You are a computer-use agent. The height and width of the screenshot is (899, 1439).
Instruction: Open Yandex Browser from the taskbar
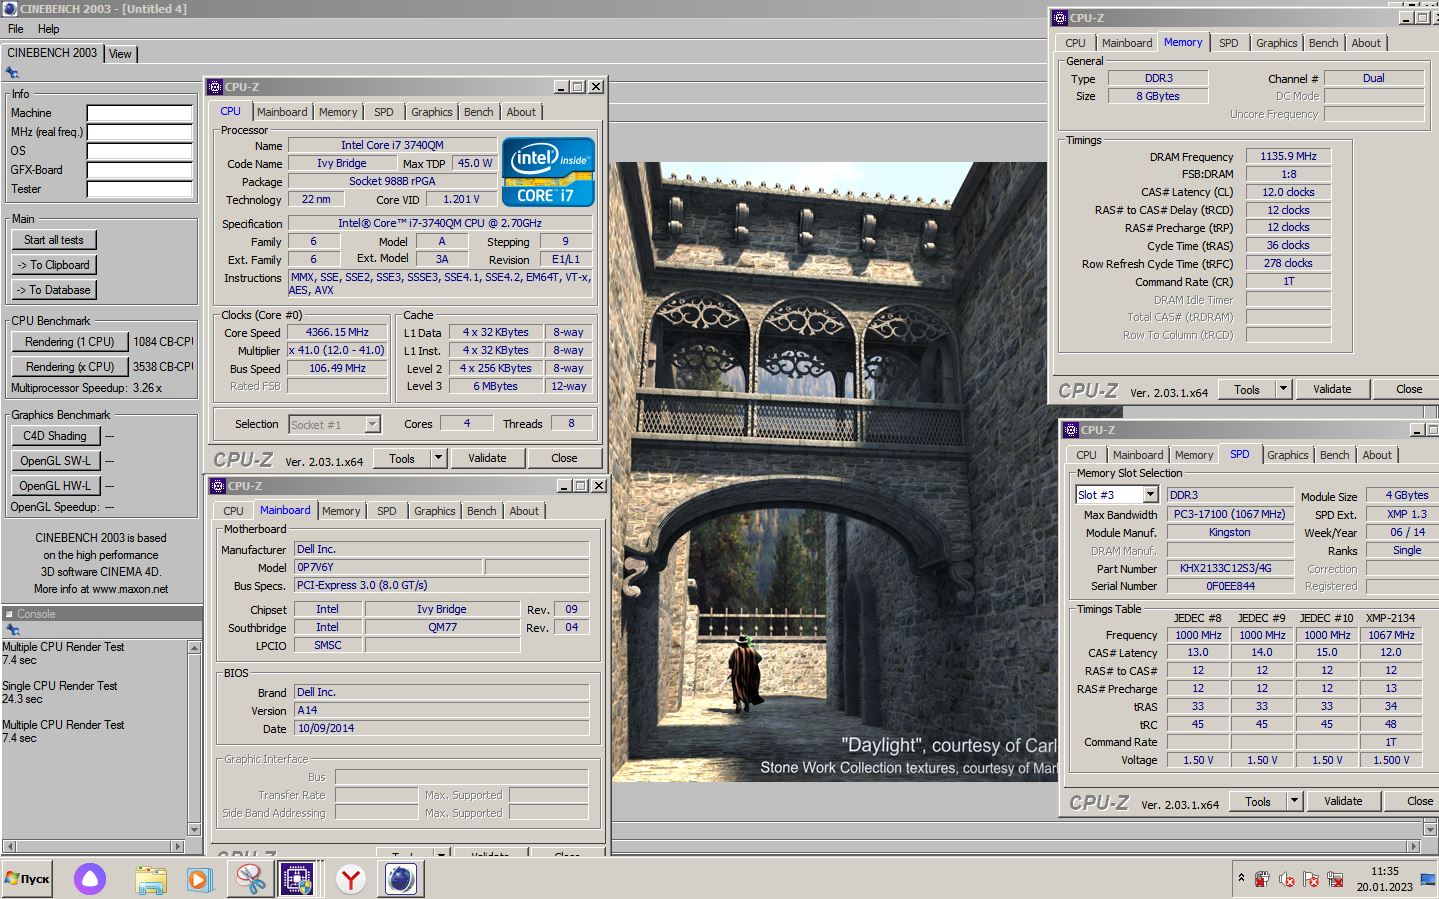click(x=350, y=879)
